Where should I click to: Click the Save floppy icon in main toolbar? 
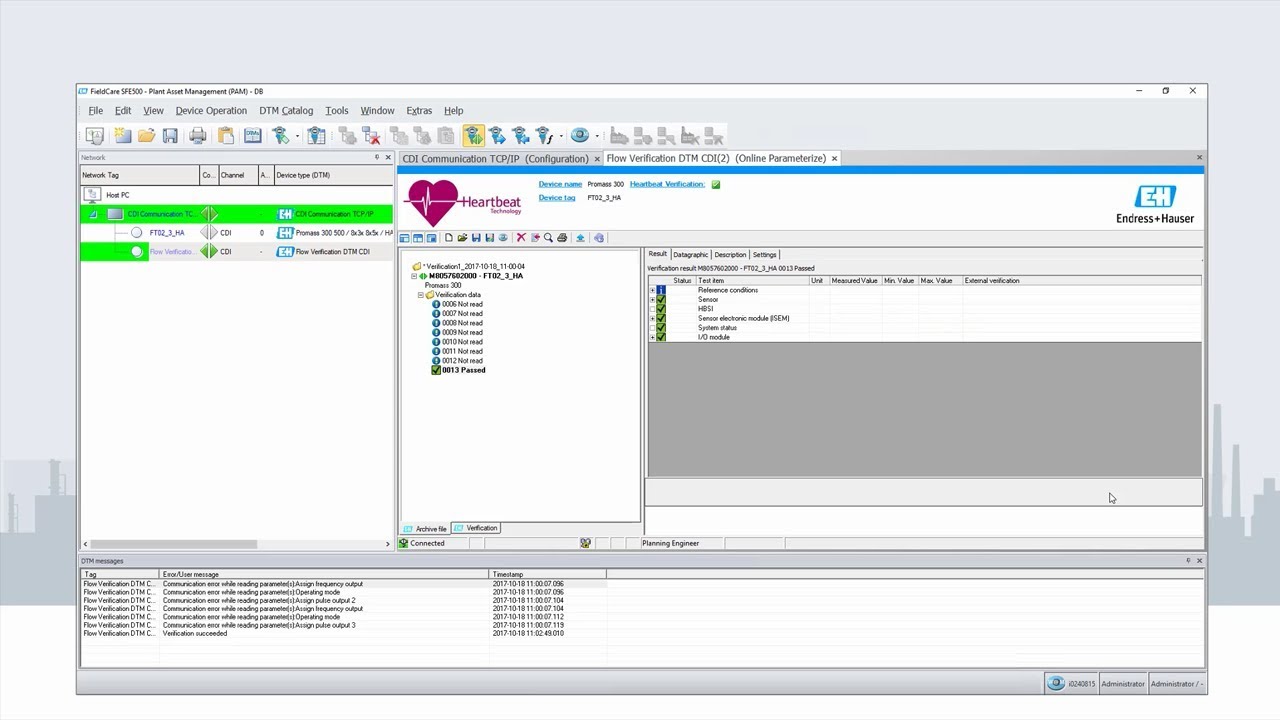(170, 135)
